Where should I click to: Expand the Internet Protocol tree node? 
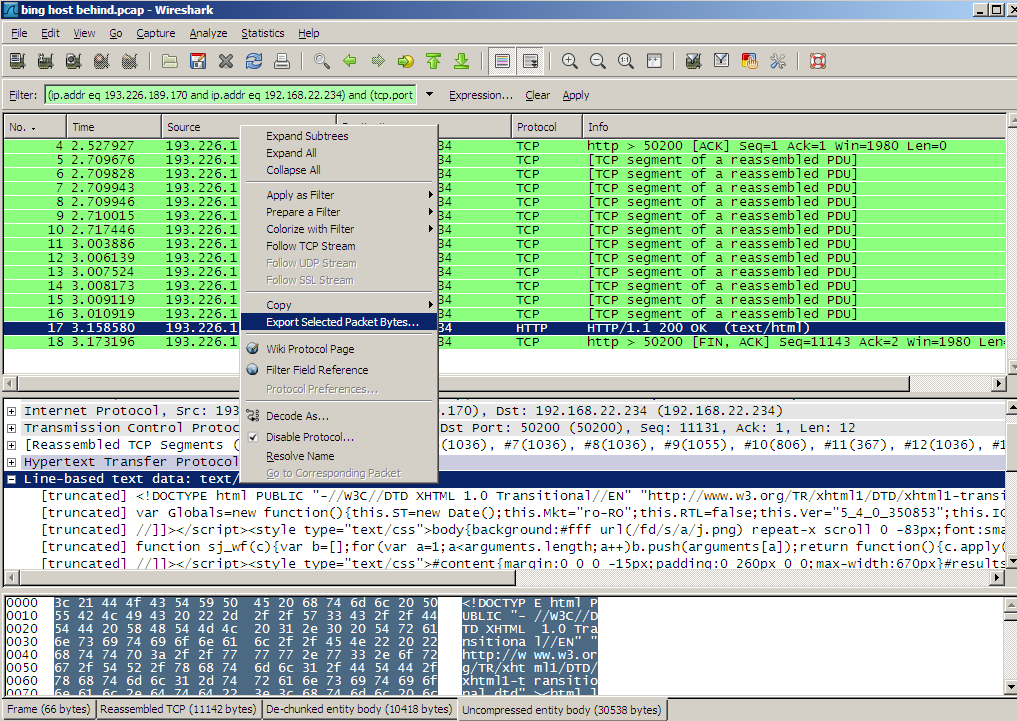coord(12,411)
